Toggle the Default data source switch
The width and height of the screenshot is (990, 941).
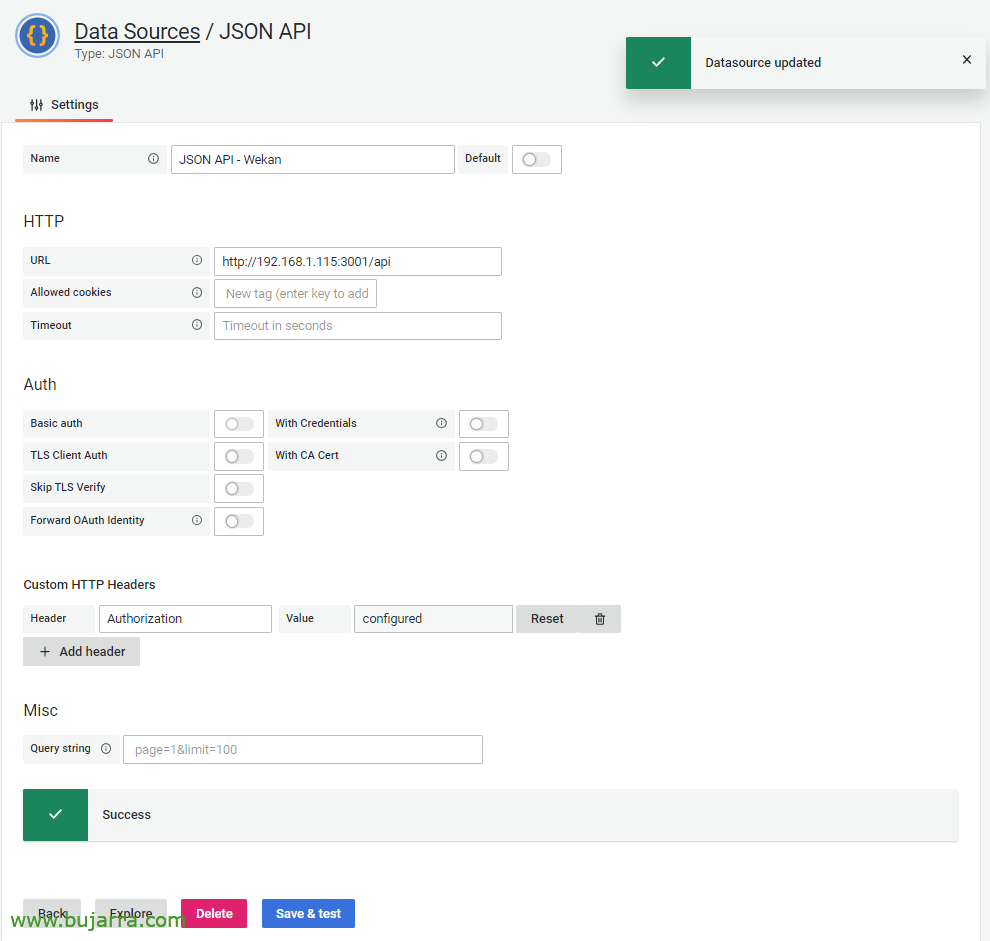(536, 160)
